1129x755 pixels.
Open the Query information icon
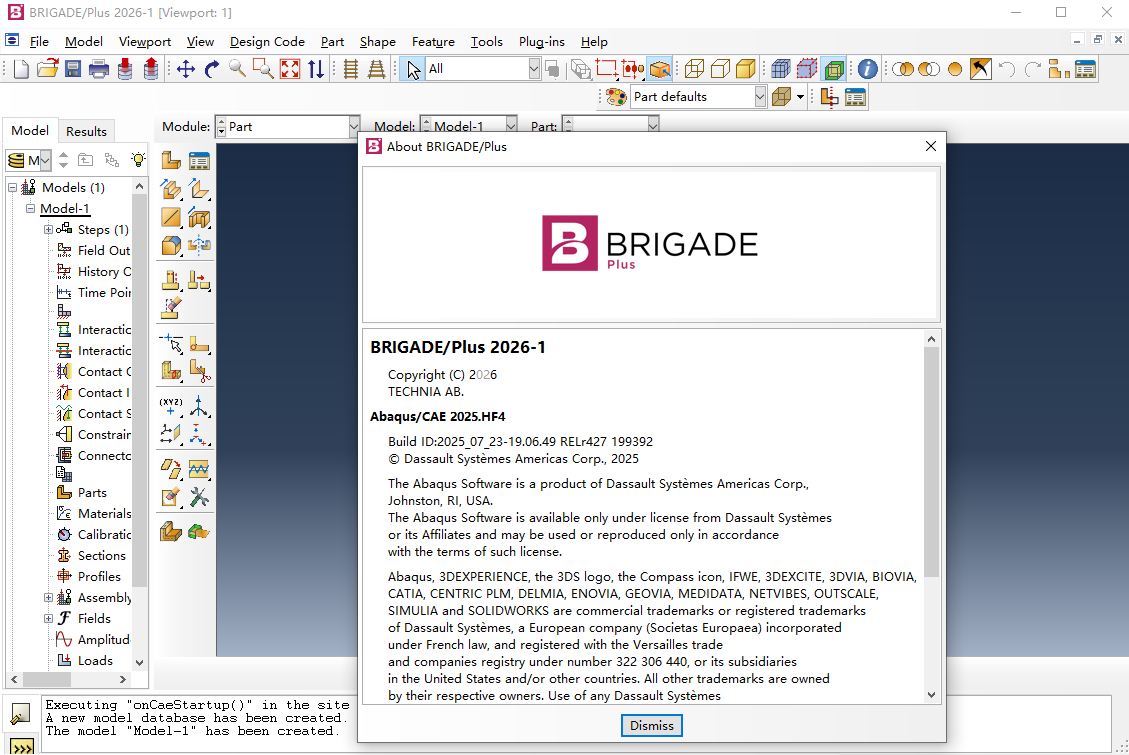[x=867, y=69]
